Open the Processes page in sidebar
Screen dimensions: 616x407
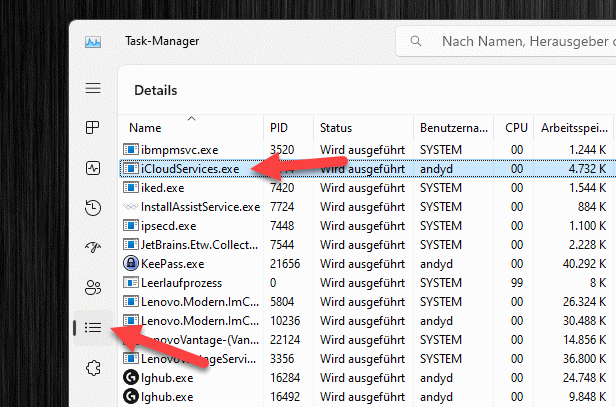click(x=93, y=127)
